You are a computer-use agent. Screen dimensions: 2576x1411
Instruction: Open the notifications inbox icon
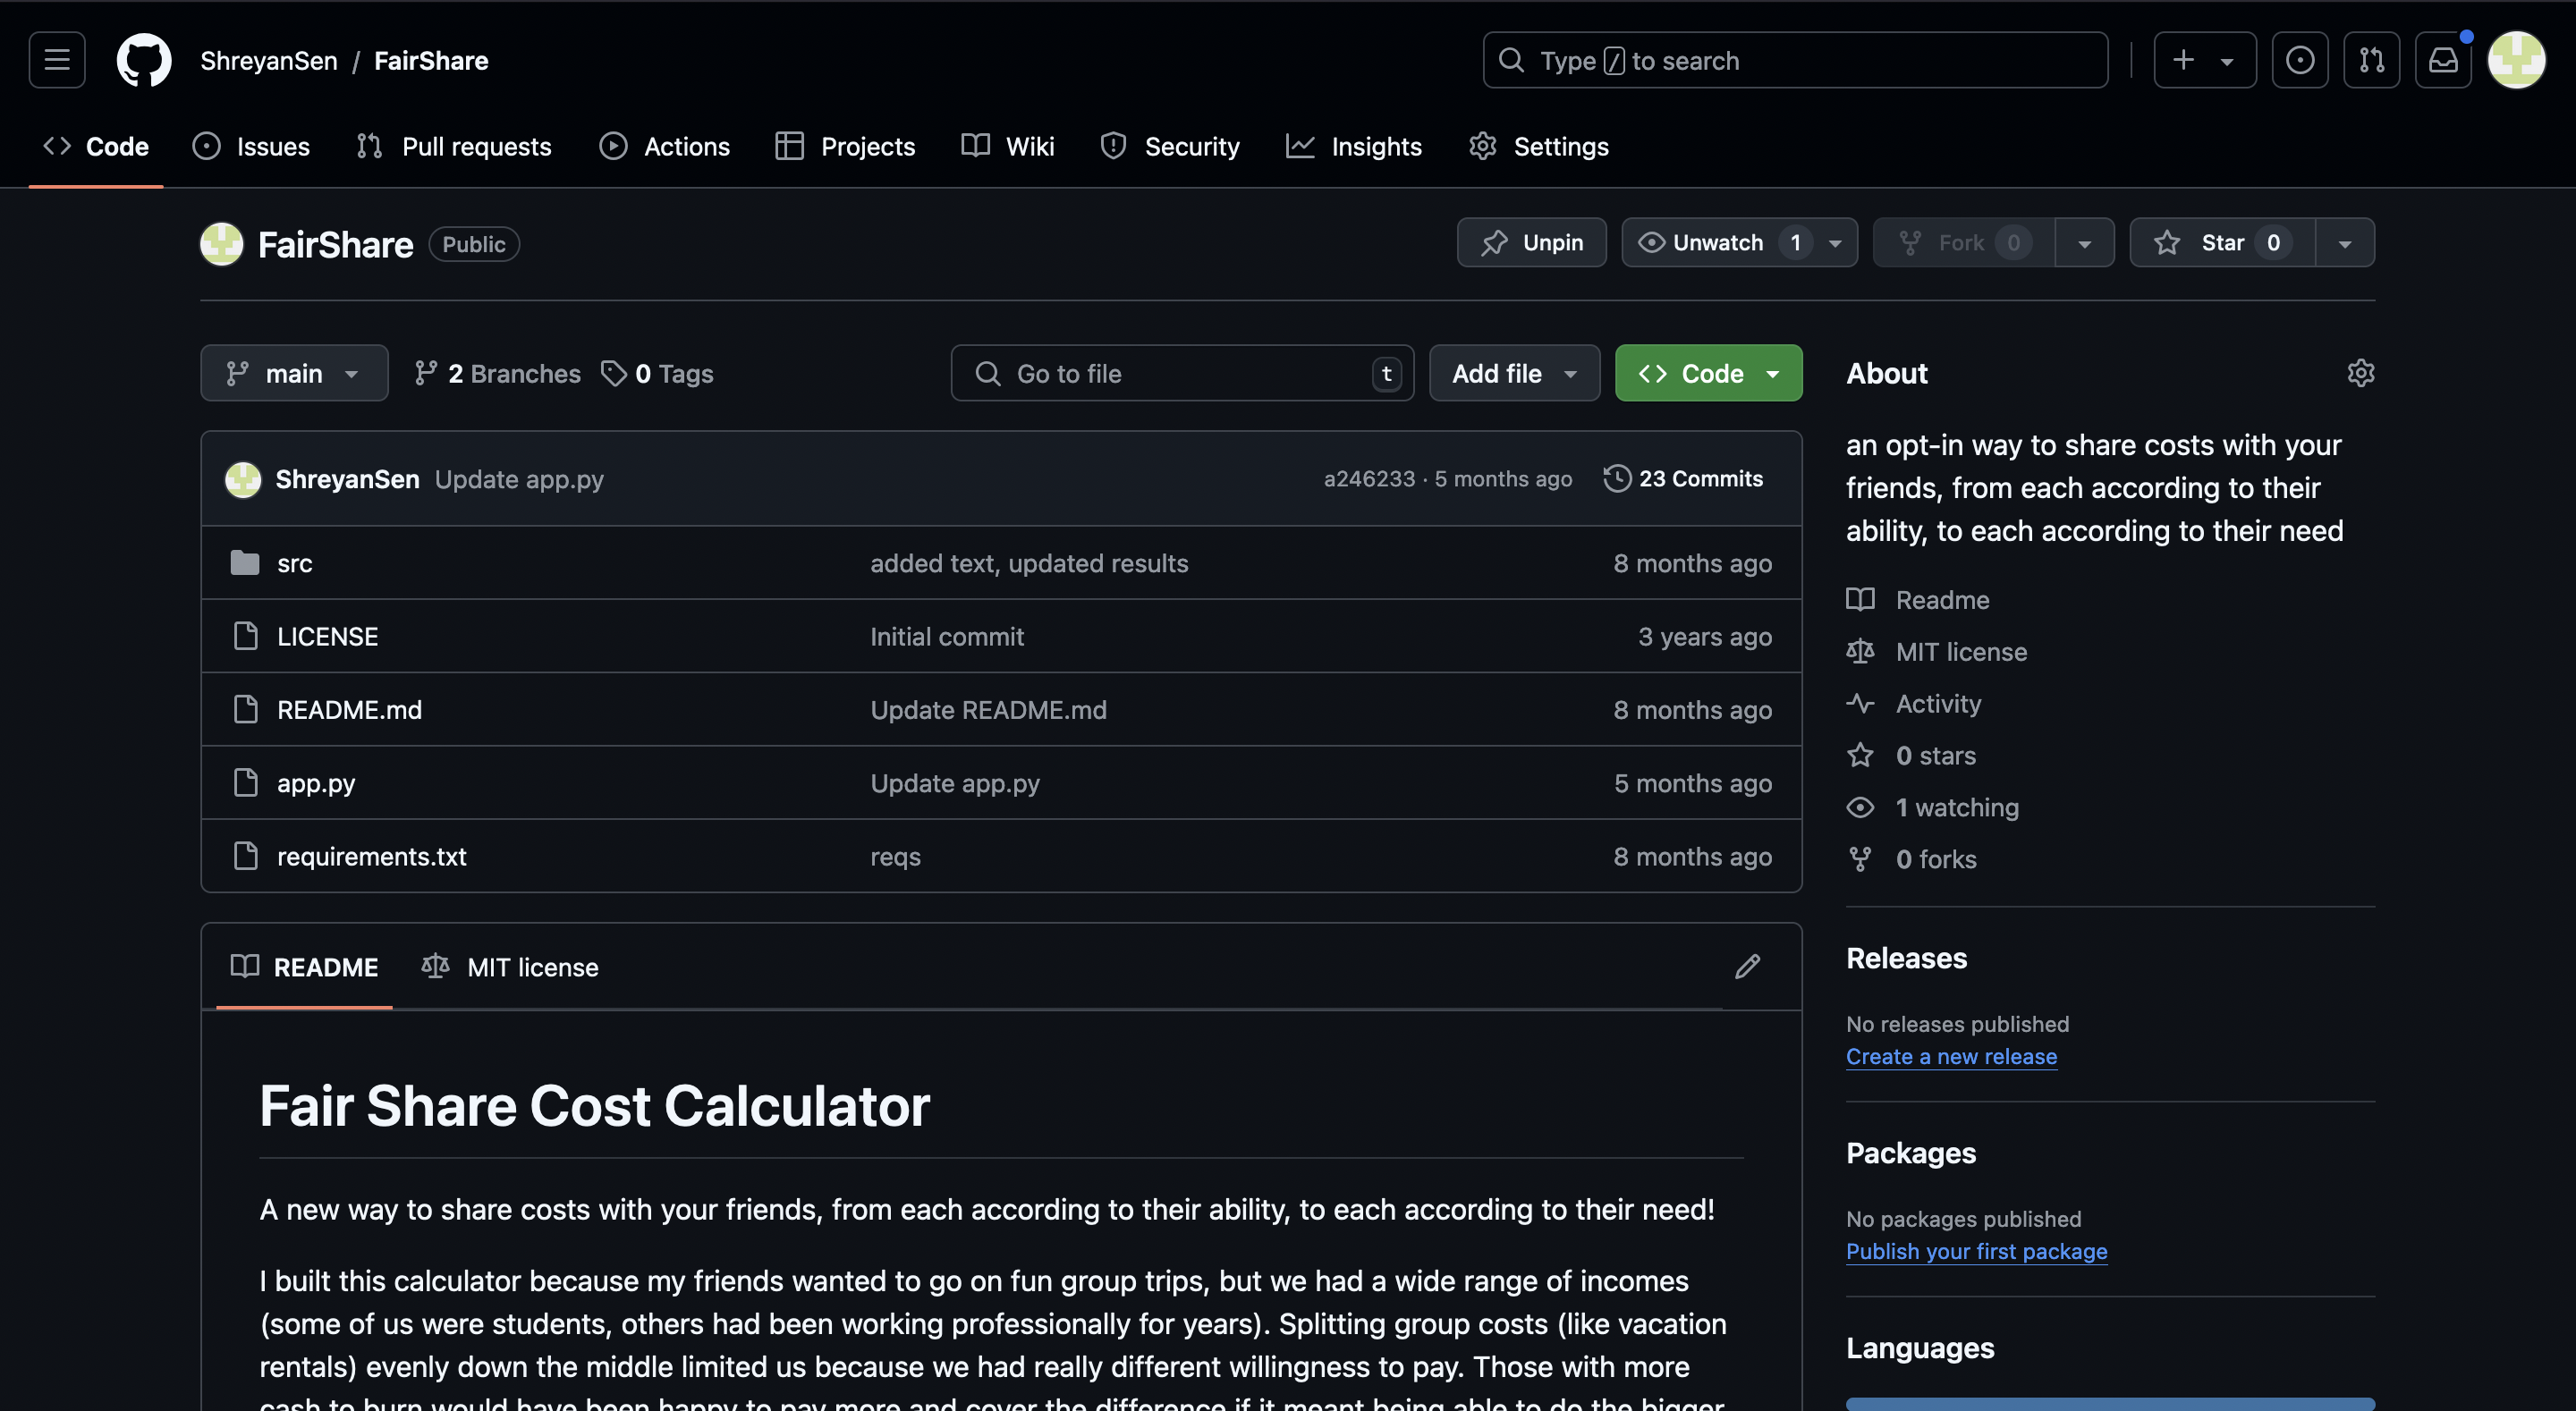click(x=2443, y=60)
